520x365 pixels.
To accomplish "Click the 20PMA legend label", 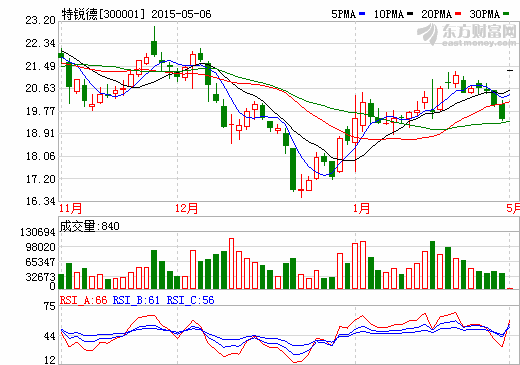I will 437,14.
